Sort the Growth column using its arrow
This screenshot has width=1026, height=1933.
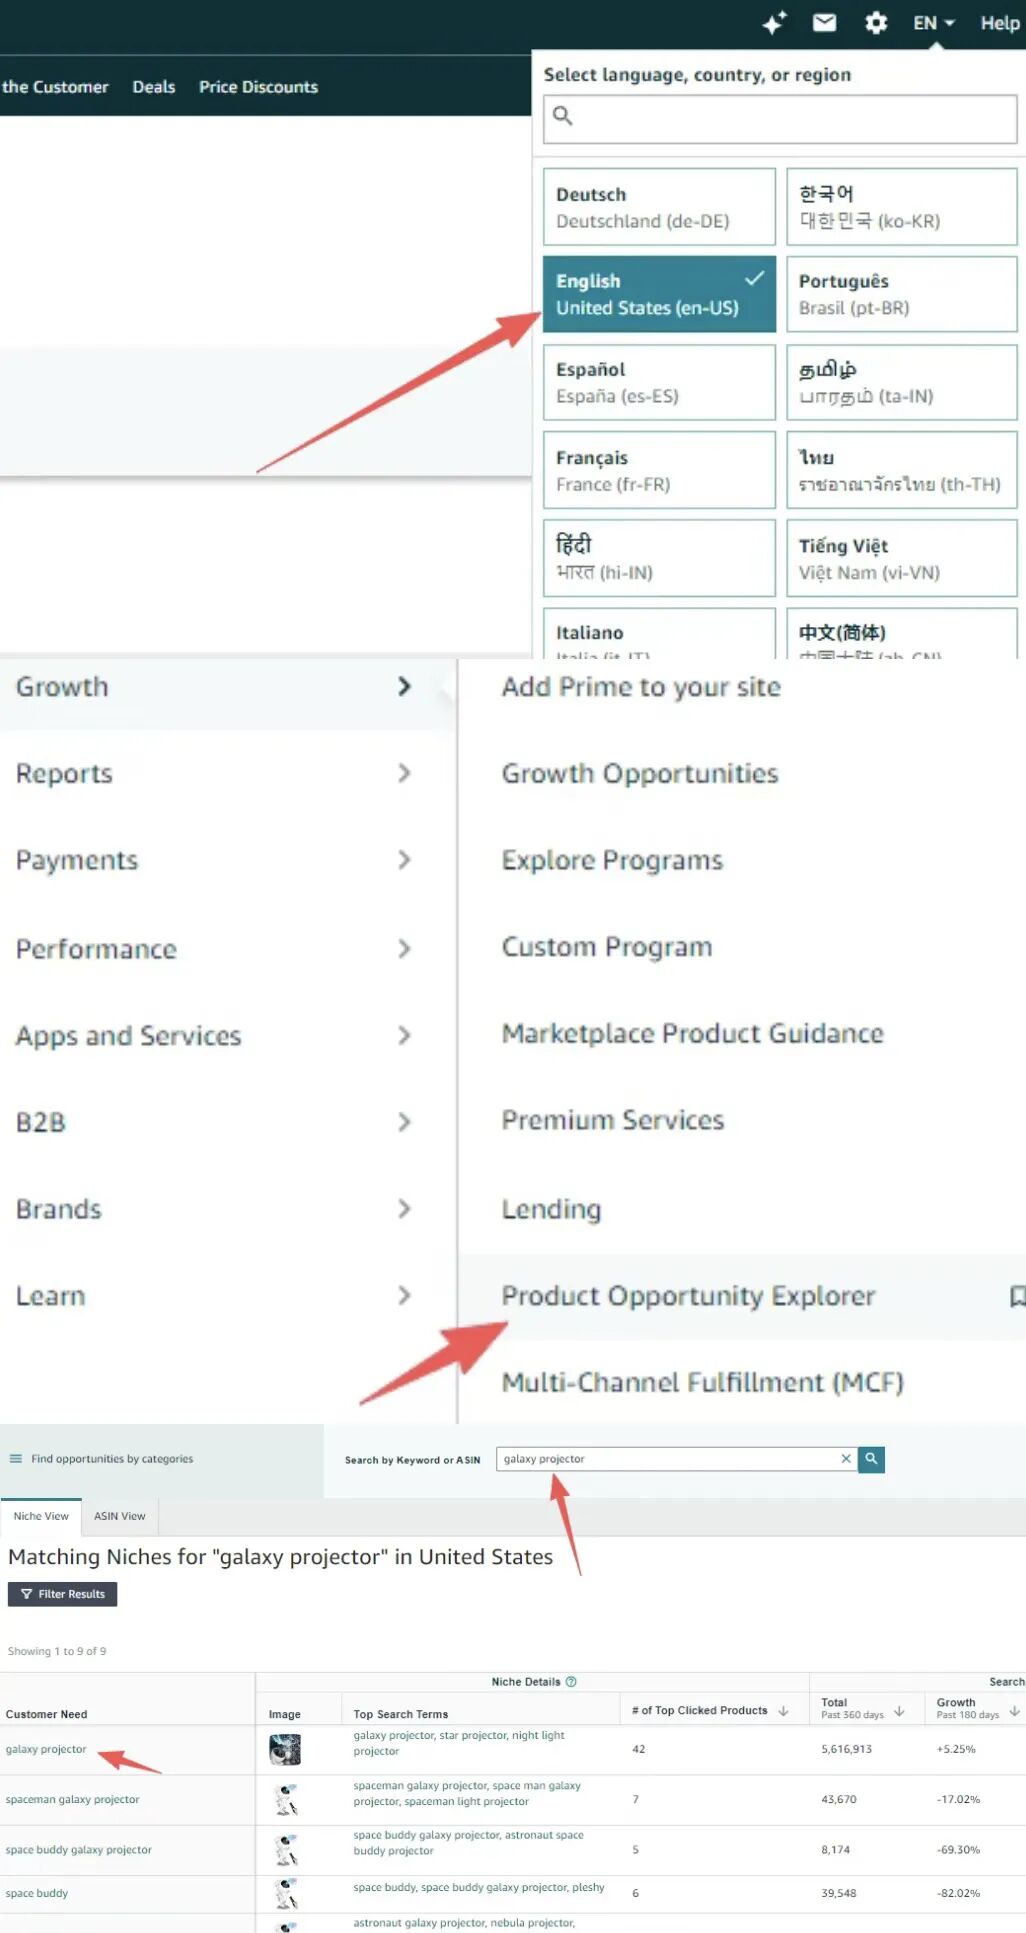pyautogui.click(x=1014, y=1711)
